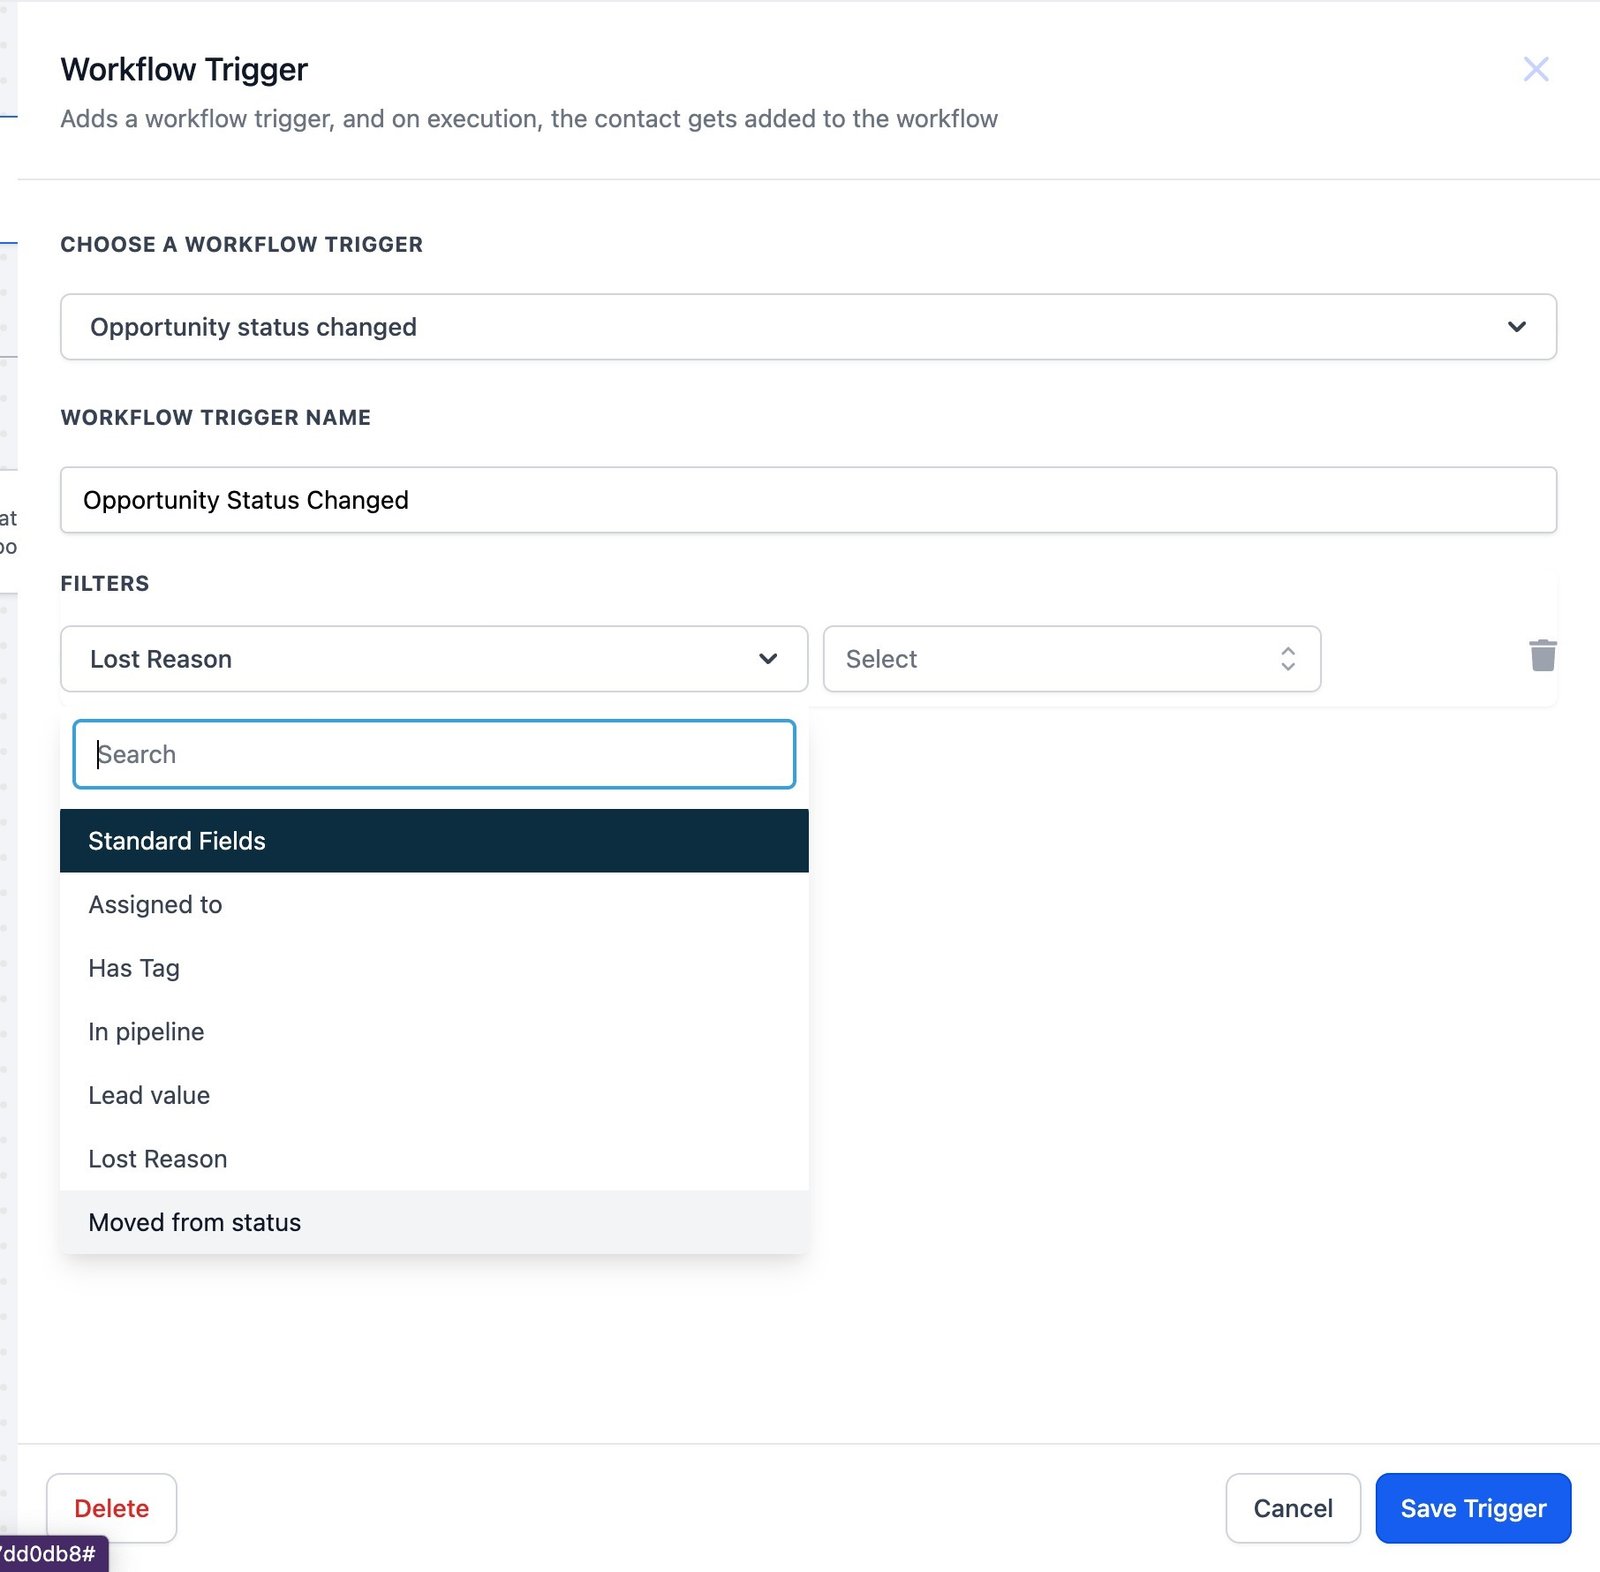Click up-down arrows on Select field
Image resolution: width=1600 pixels, height=1572 pixels.
click(1287, 659)
